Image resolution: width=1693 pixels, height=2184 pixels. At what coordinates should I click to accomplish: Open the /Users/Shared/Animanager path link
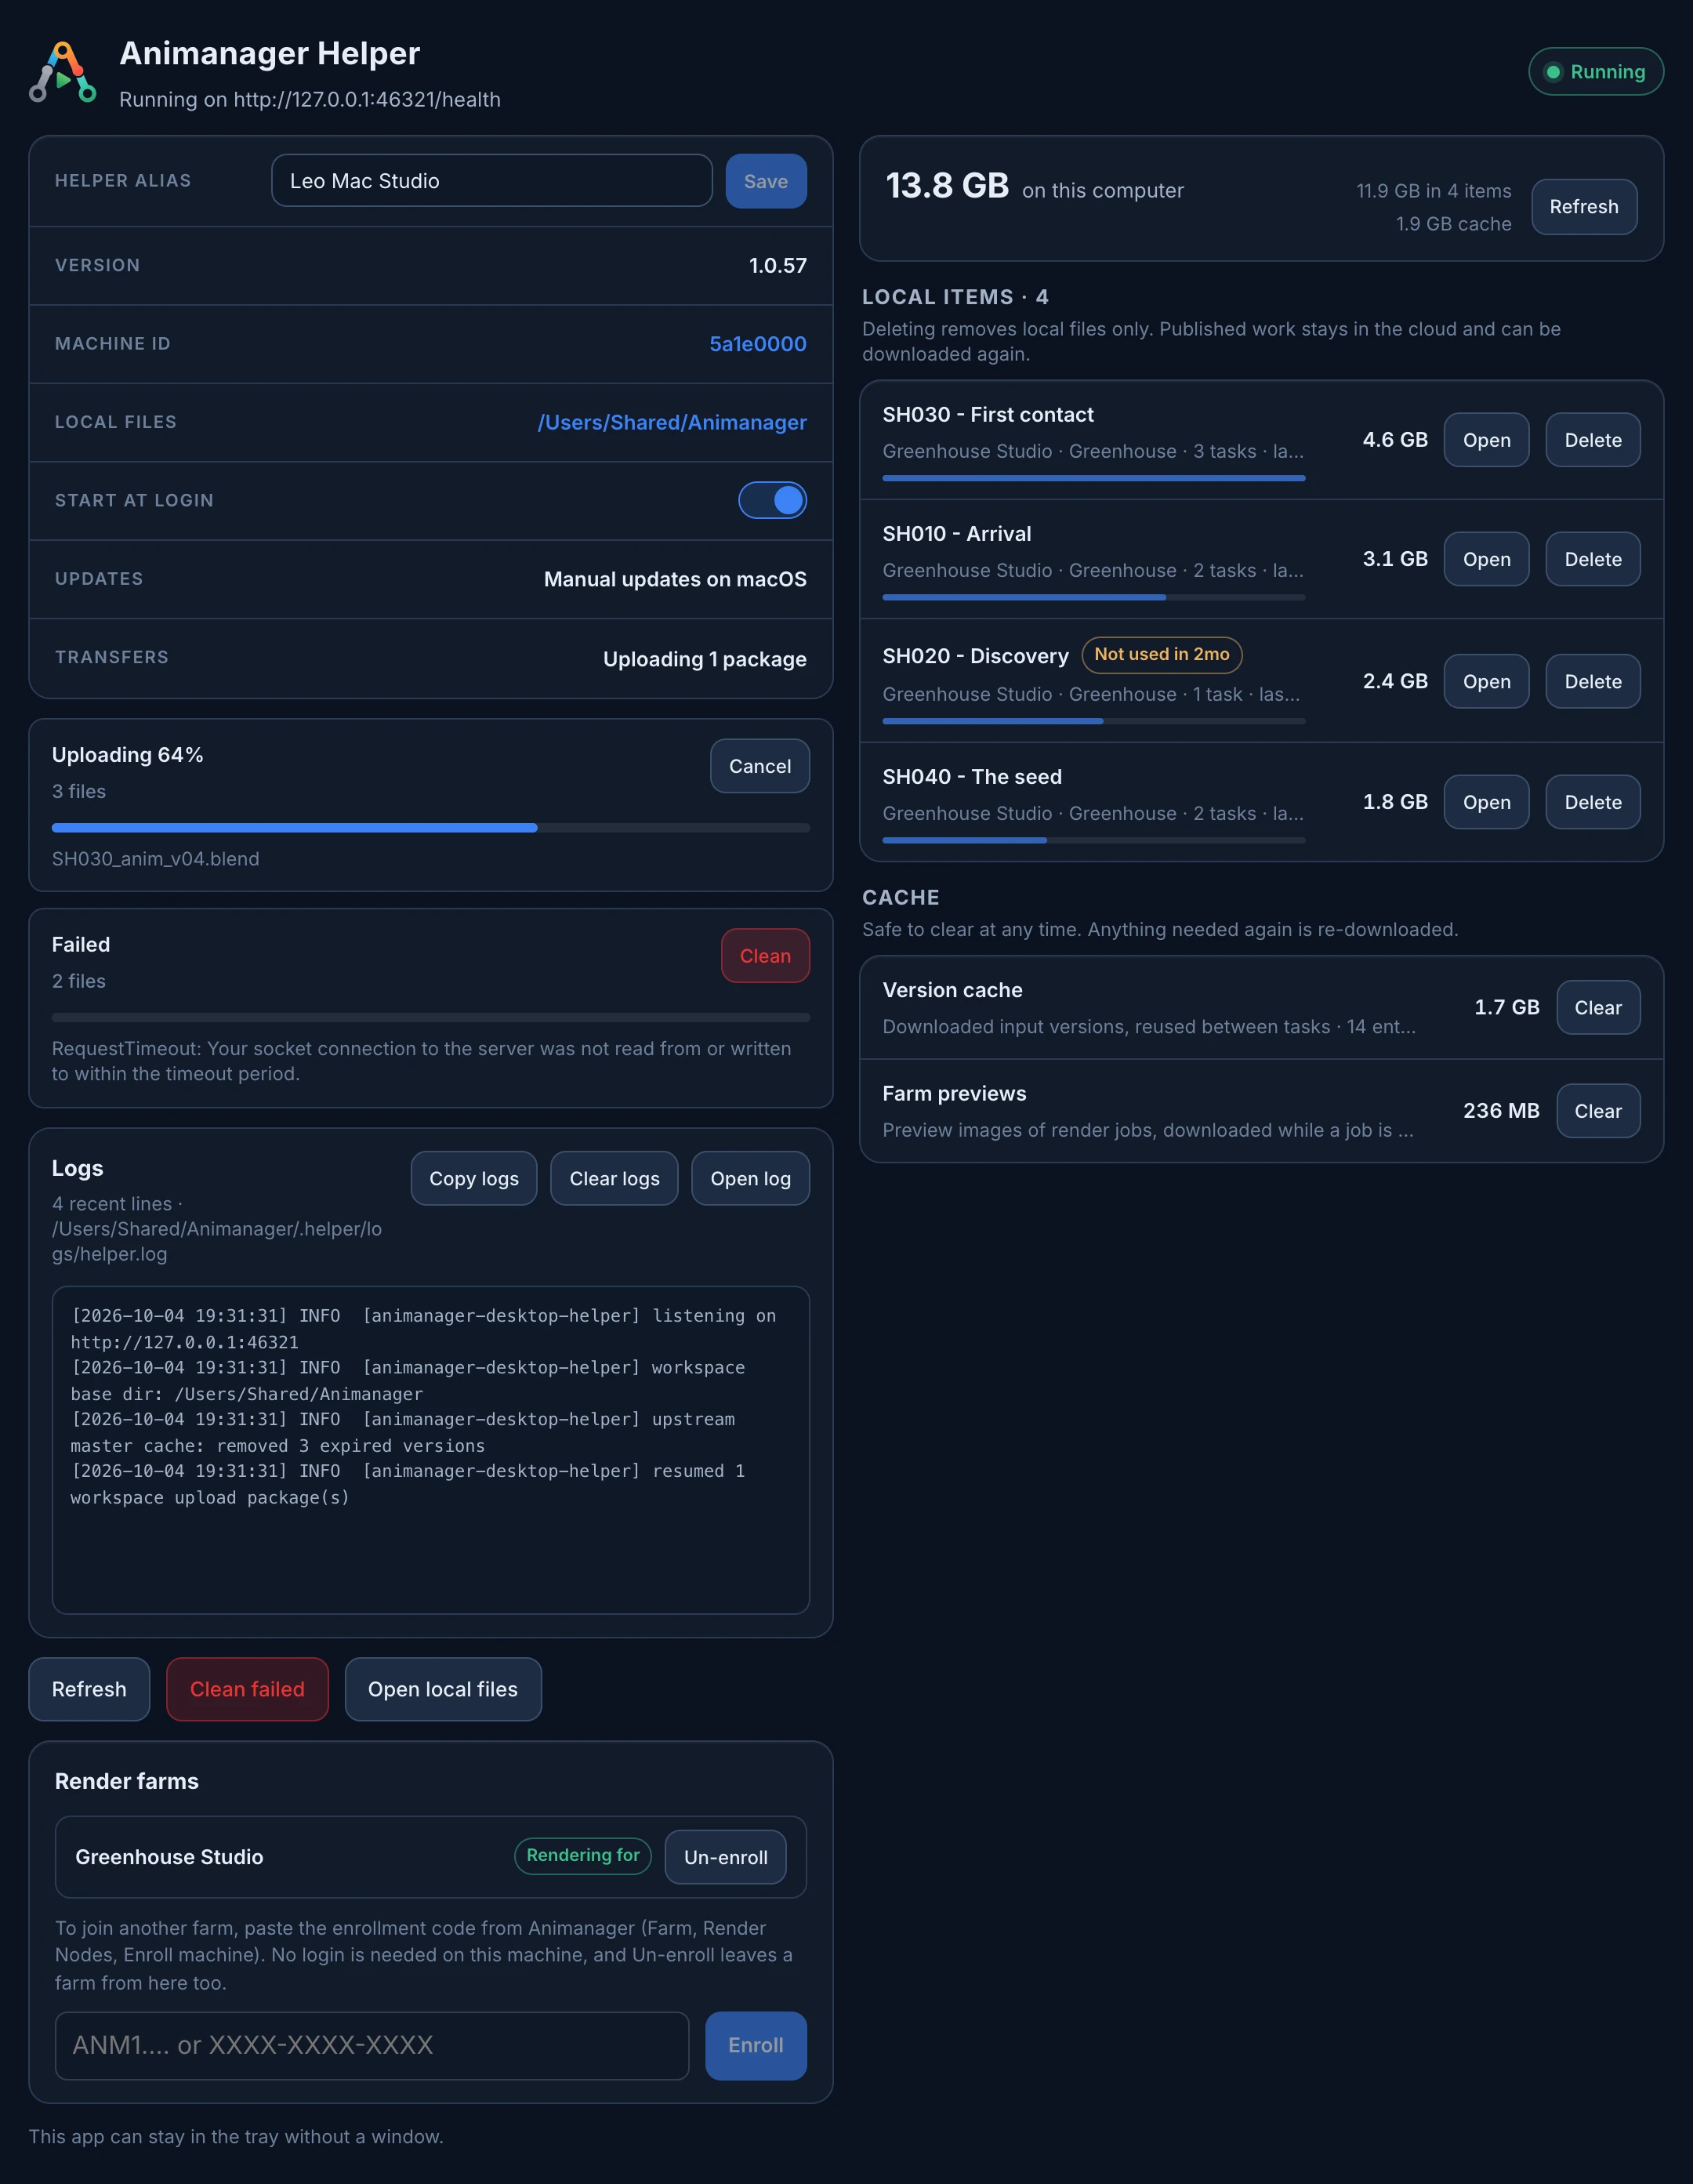pos(672,422)
